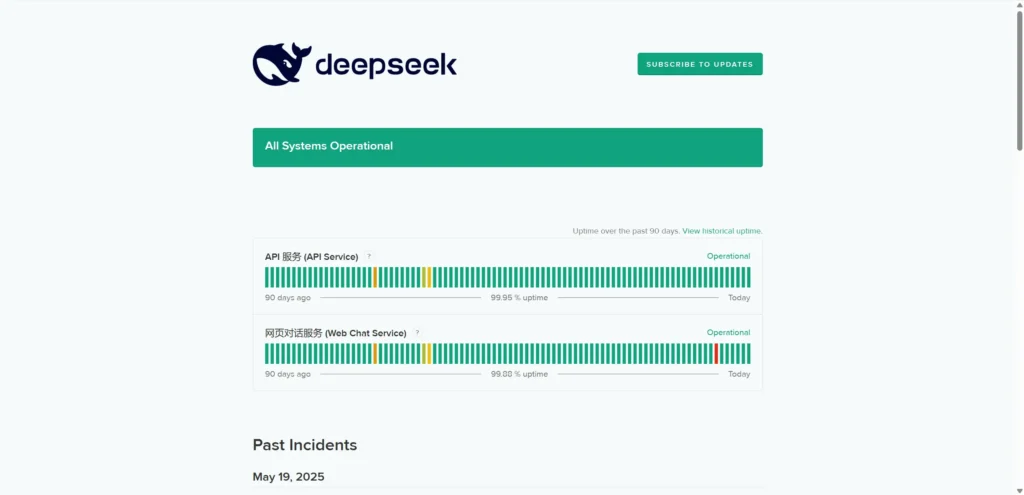
Task: Click the last yellow bar in API Service uptime
Action: [x=429, y=277]
